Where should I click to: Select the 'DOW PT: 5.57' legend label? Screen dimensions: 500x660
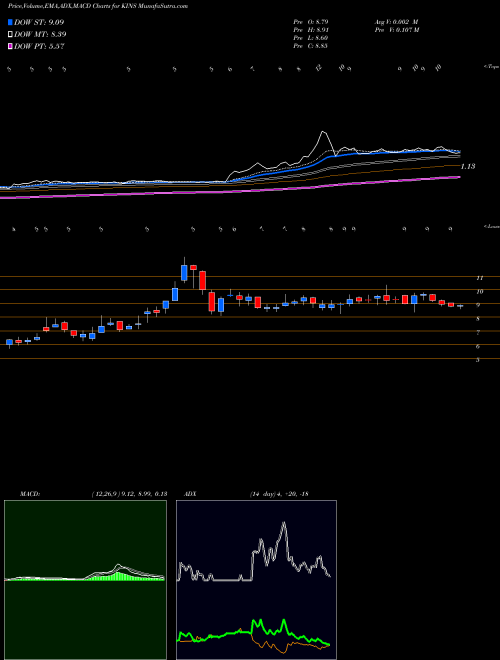point(39,47)
